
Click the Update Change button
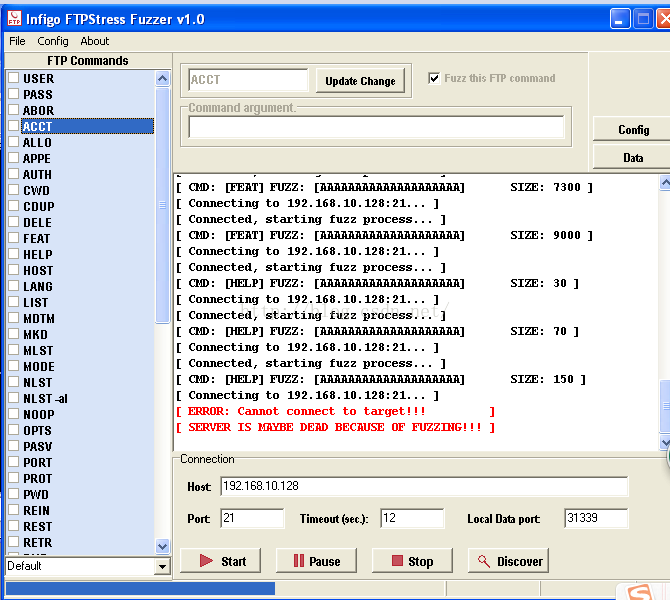pos(360,81)
